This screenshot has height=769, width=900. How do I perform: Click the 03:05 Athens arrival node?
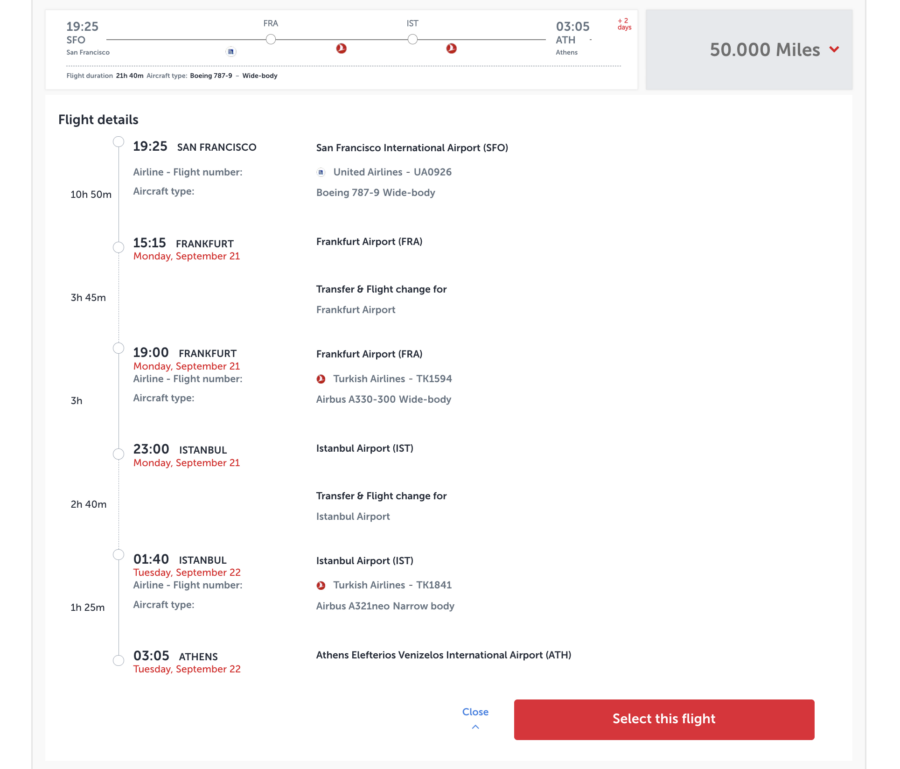[118, 661]
